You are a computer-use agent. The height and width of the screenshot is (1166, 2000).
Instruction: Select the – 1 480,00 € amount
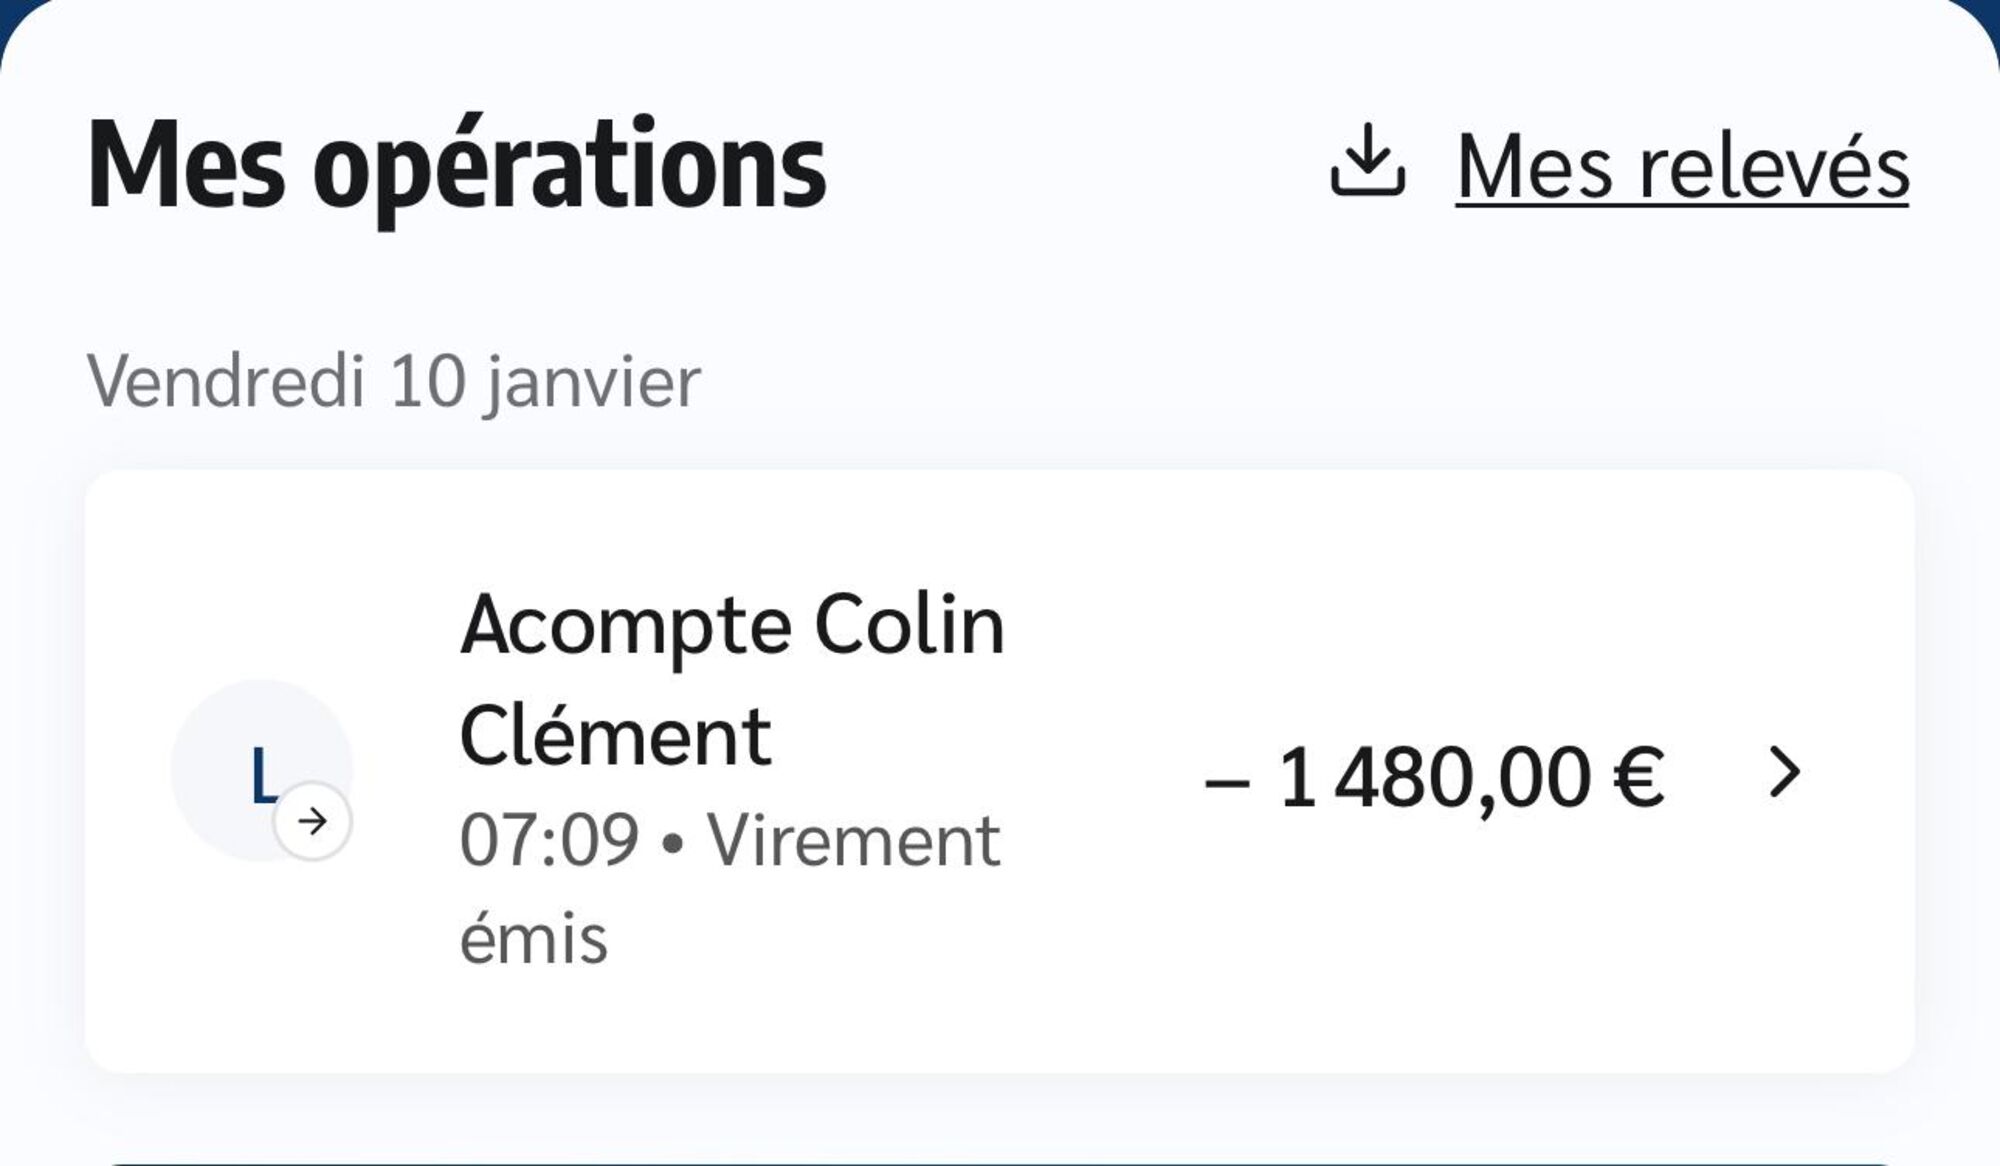pyautogui.click(x=1434, y=777)
